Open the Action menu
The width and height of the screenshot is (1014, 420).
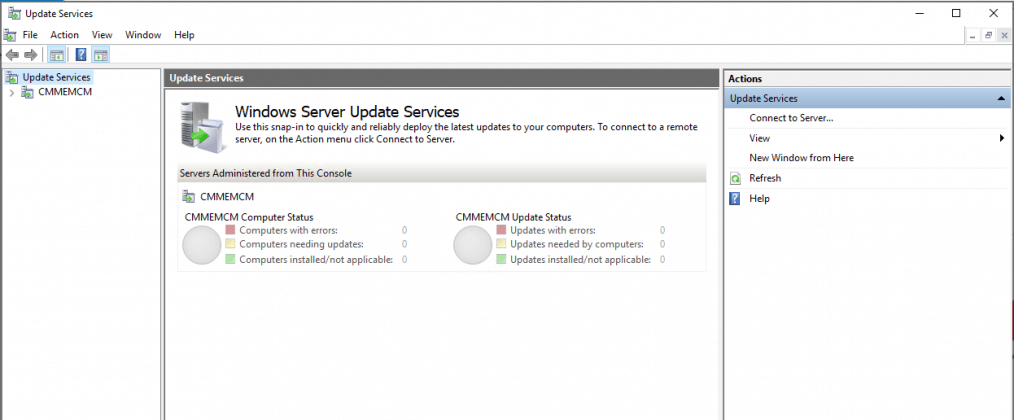[65, 35]
